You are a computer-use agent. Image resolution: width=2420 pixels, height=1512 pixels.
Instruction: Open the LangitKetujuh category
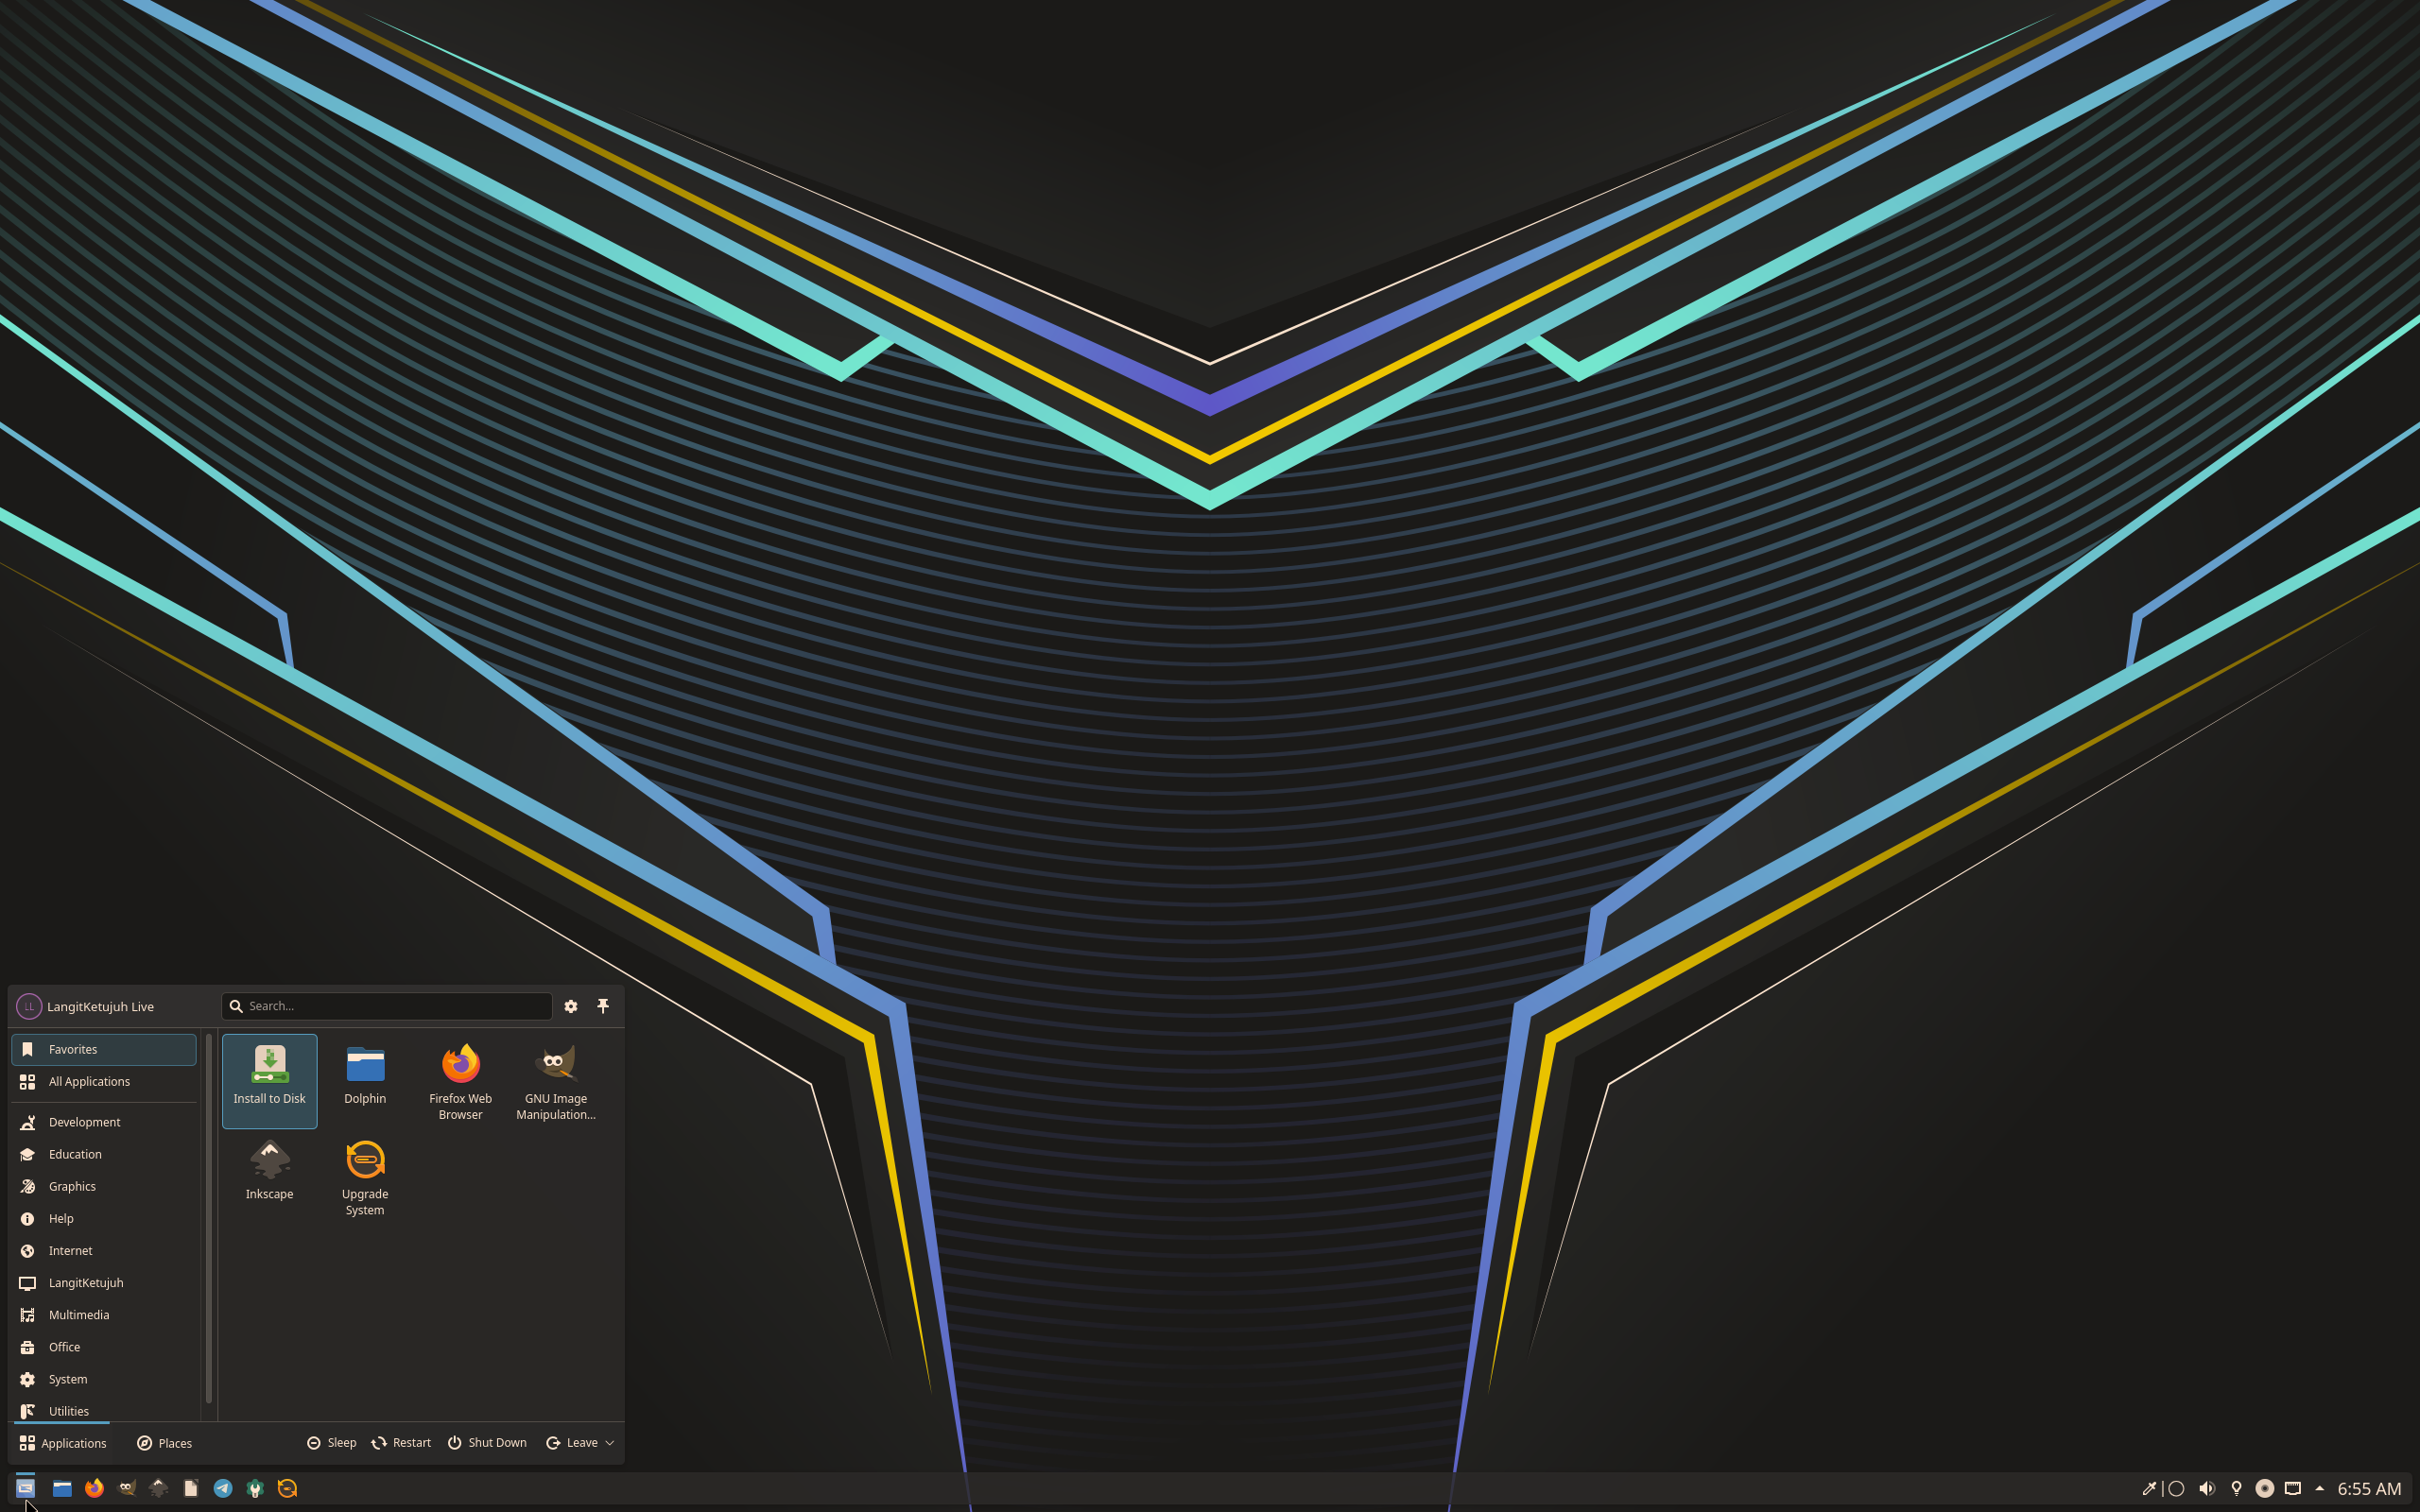pyautogui.click(x=104, y=1282)
